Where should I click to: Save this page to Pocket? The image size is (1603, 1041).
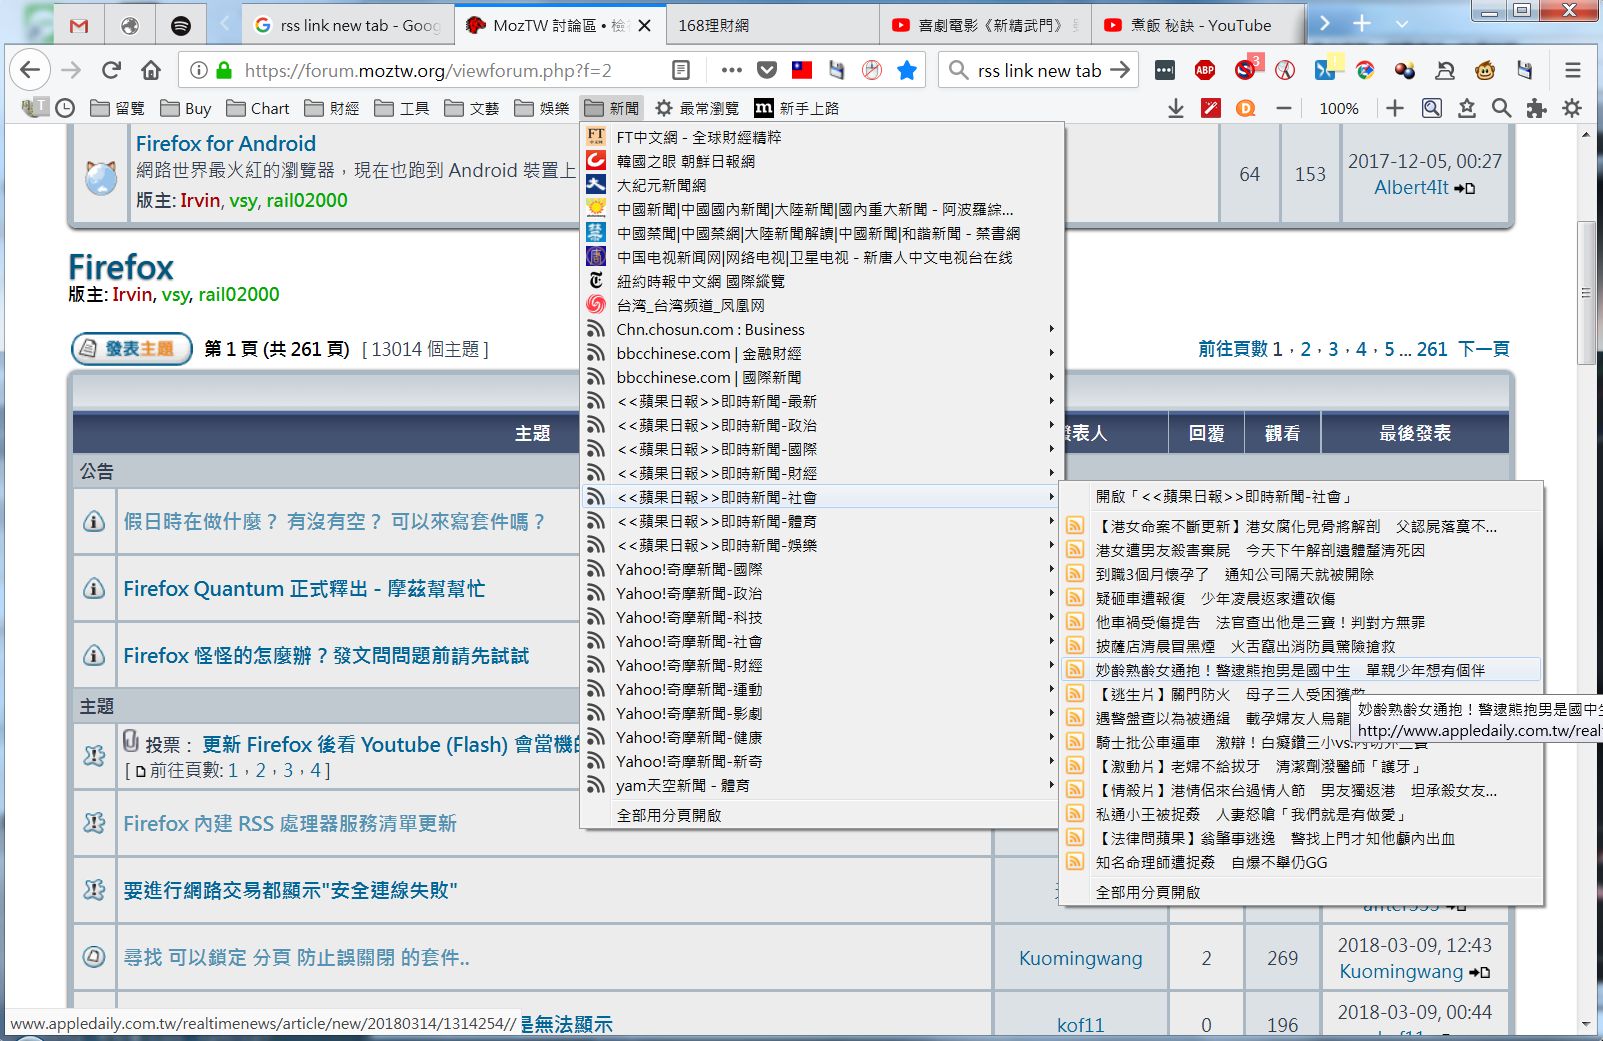pos(767,70)
